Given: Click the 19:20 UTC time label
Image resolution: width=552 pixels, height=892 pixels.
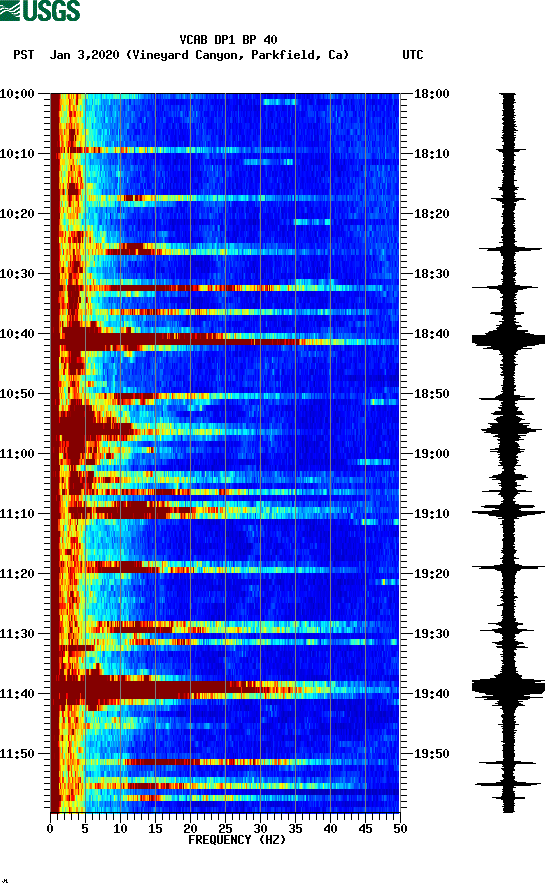Looking at the screenshot, I should point(432,573).
